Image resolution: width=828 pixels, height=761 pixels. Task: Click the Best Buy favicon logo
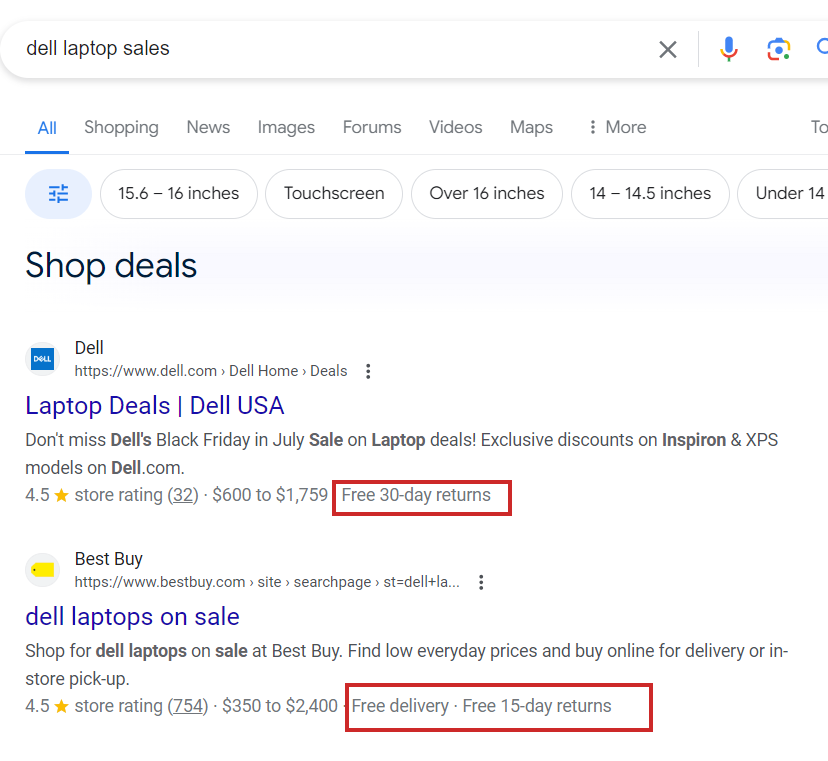[x=42, y=569]
